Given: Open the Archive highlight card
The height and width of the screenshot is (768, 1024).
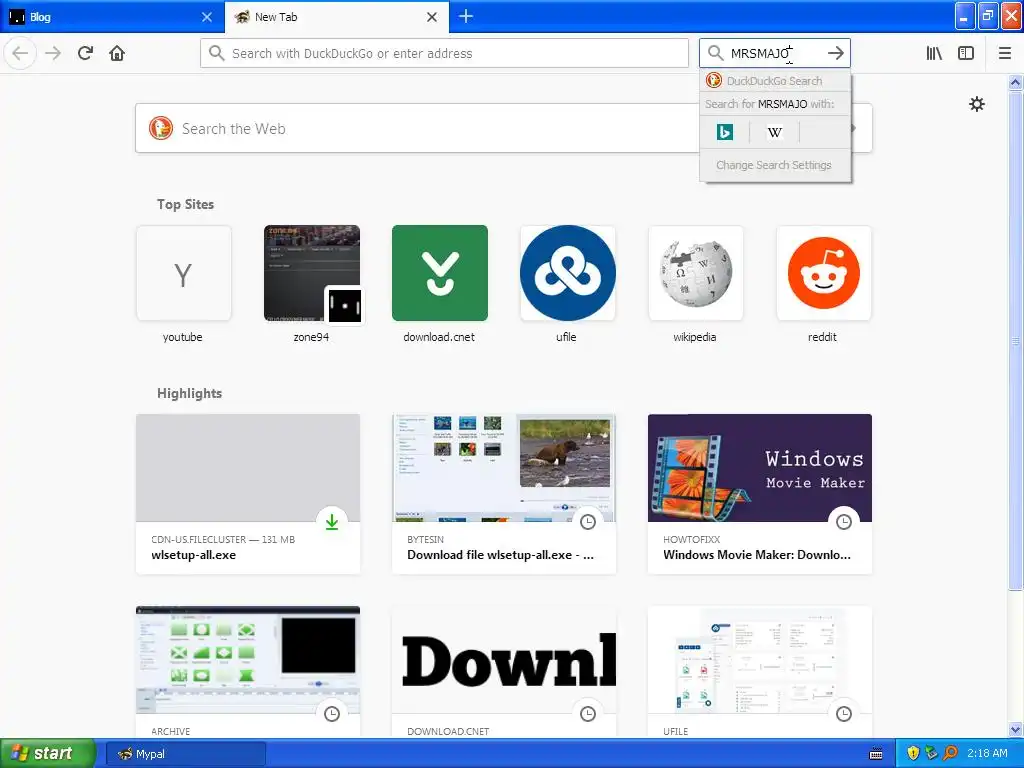Looking at the screenshot, I should [x=248, y=672].
